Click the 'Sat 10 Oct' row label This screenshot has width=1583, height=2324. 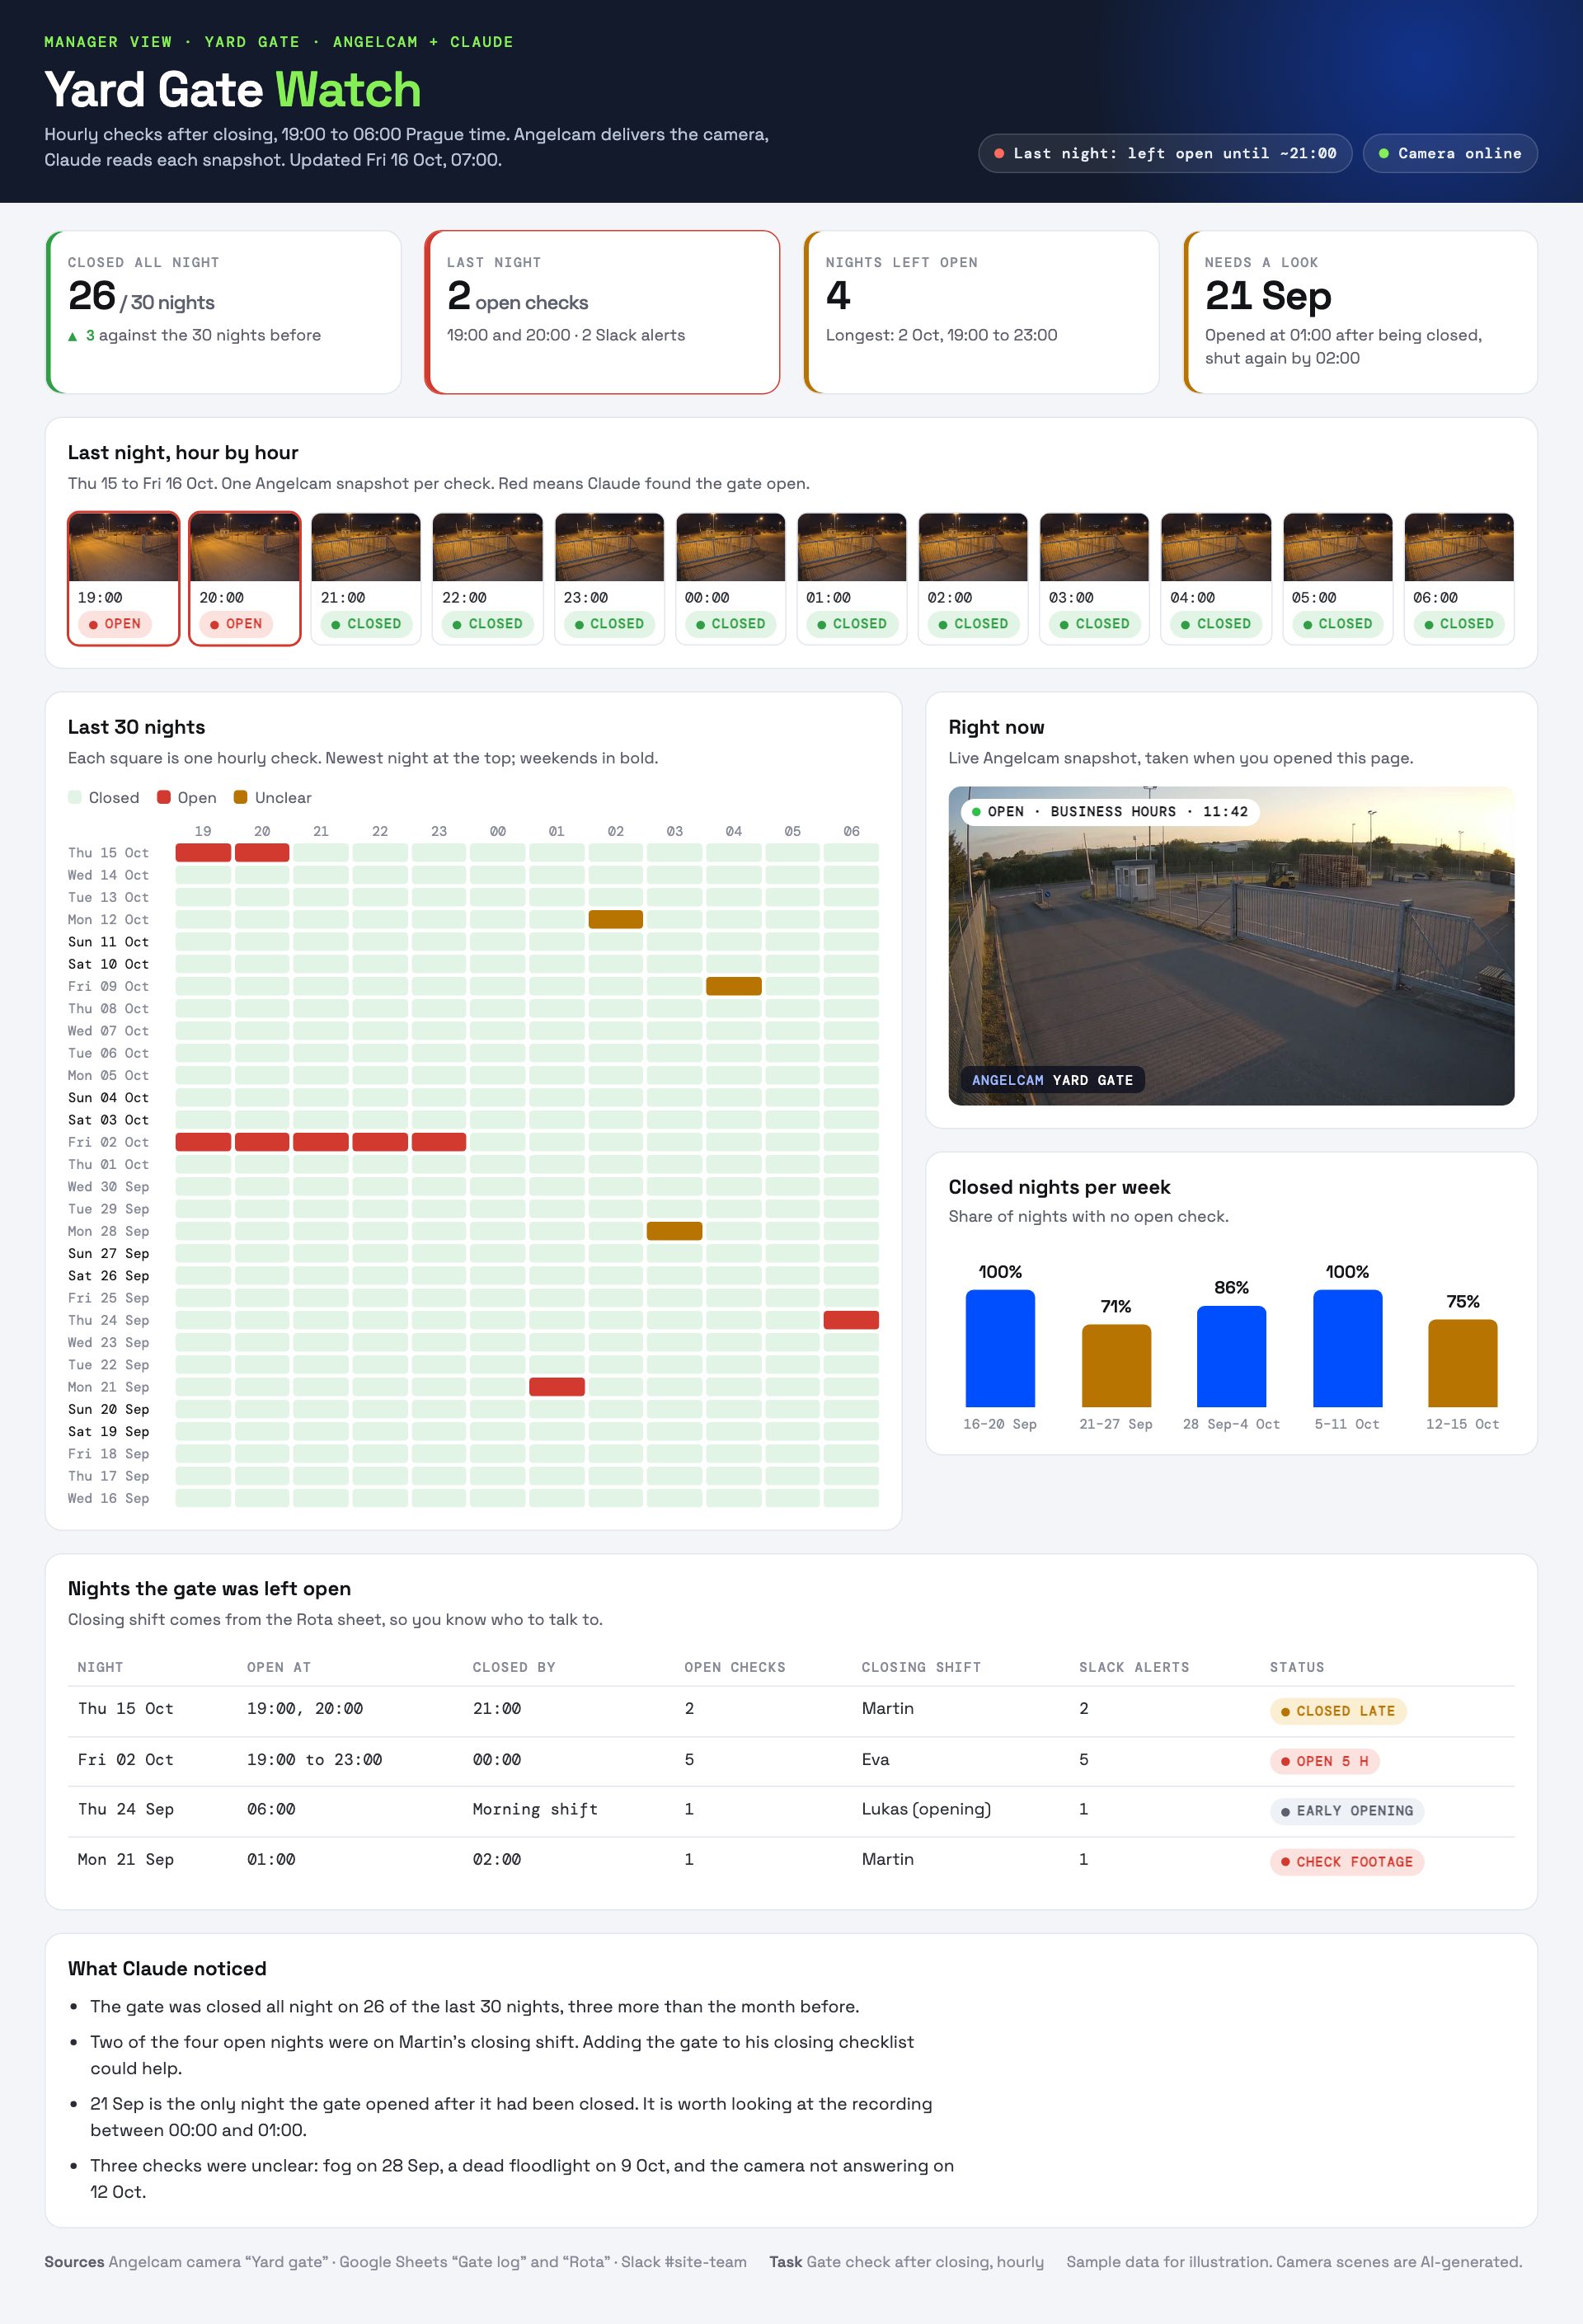108,964
